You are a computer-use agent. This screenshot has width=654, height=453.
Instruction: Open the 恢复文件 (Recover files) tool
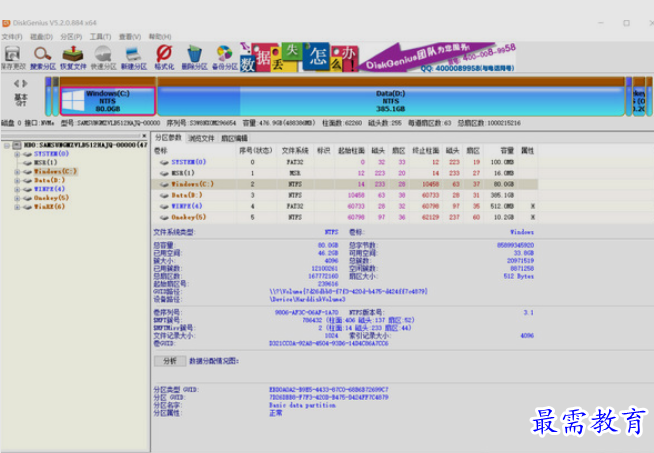[73, 58]
